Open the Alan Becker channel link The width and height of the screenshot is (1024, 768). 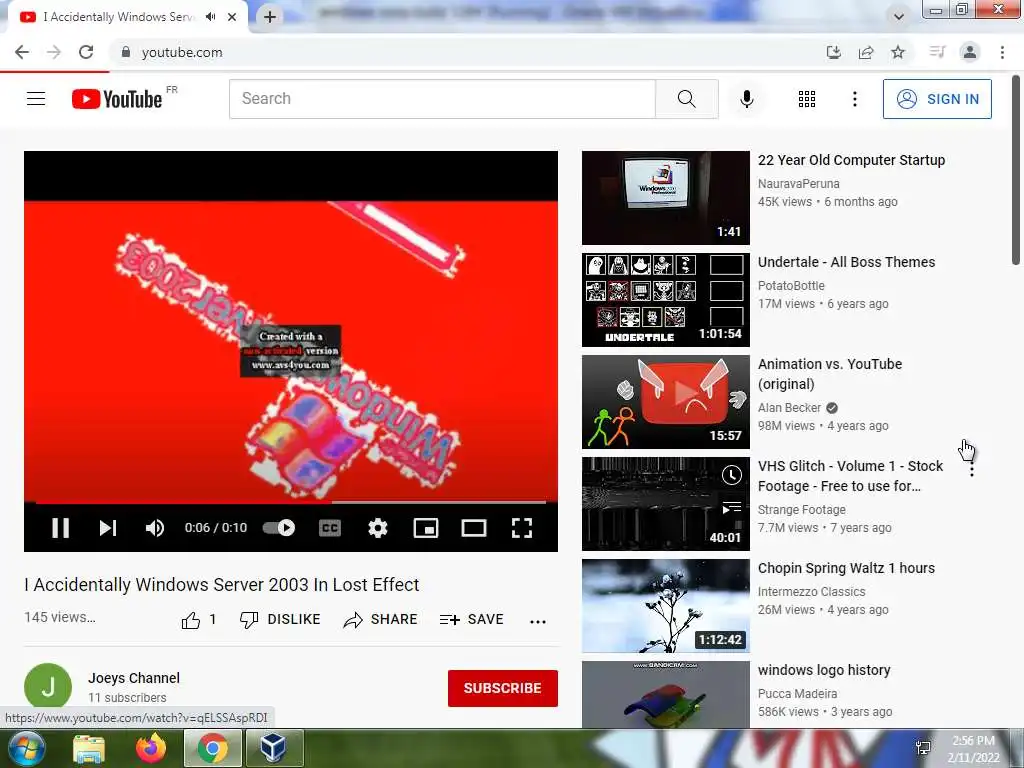coord(789,408)
